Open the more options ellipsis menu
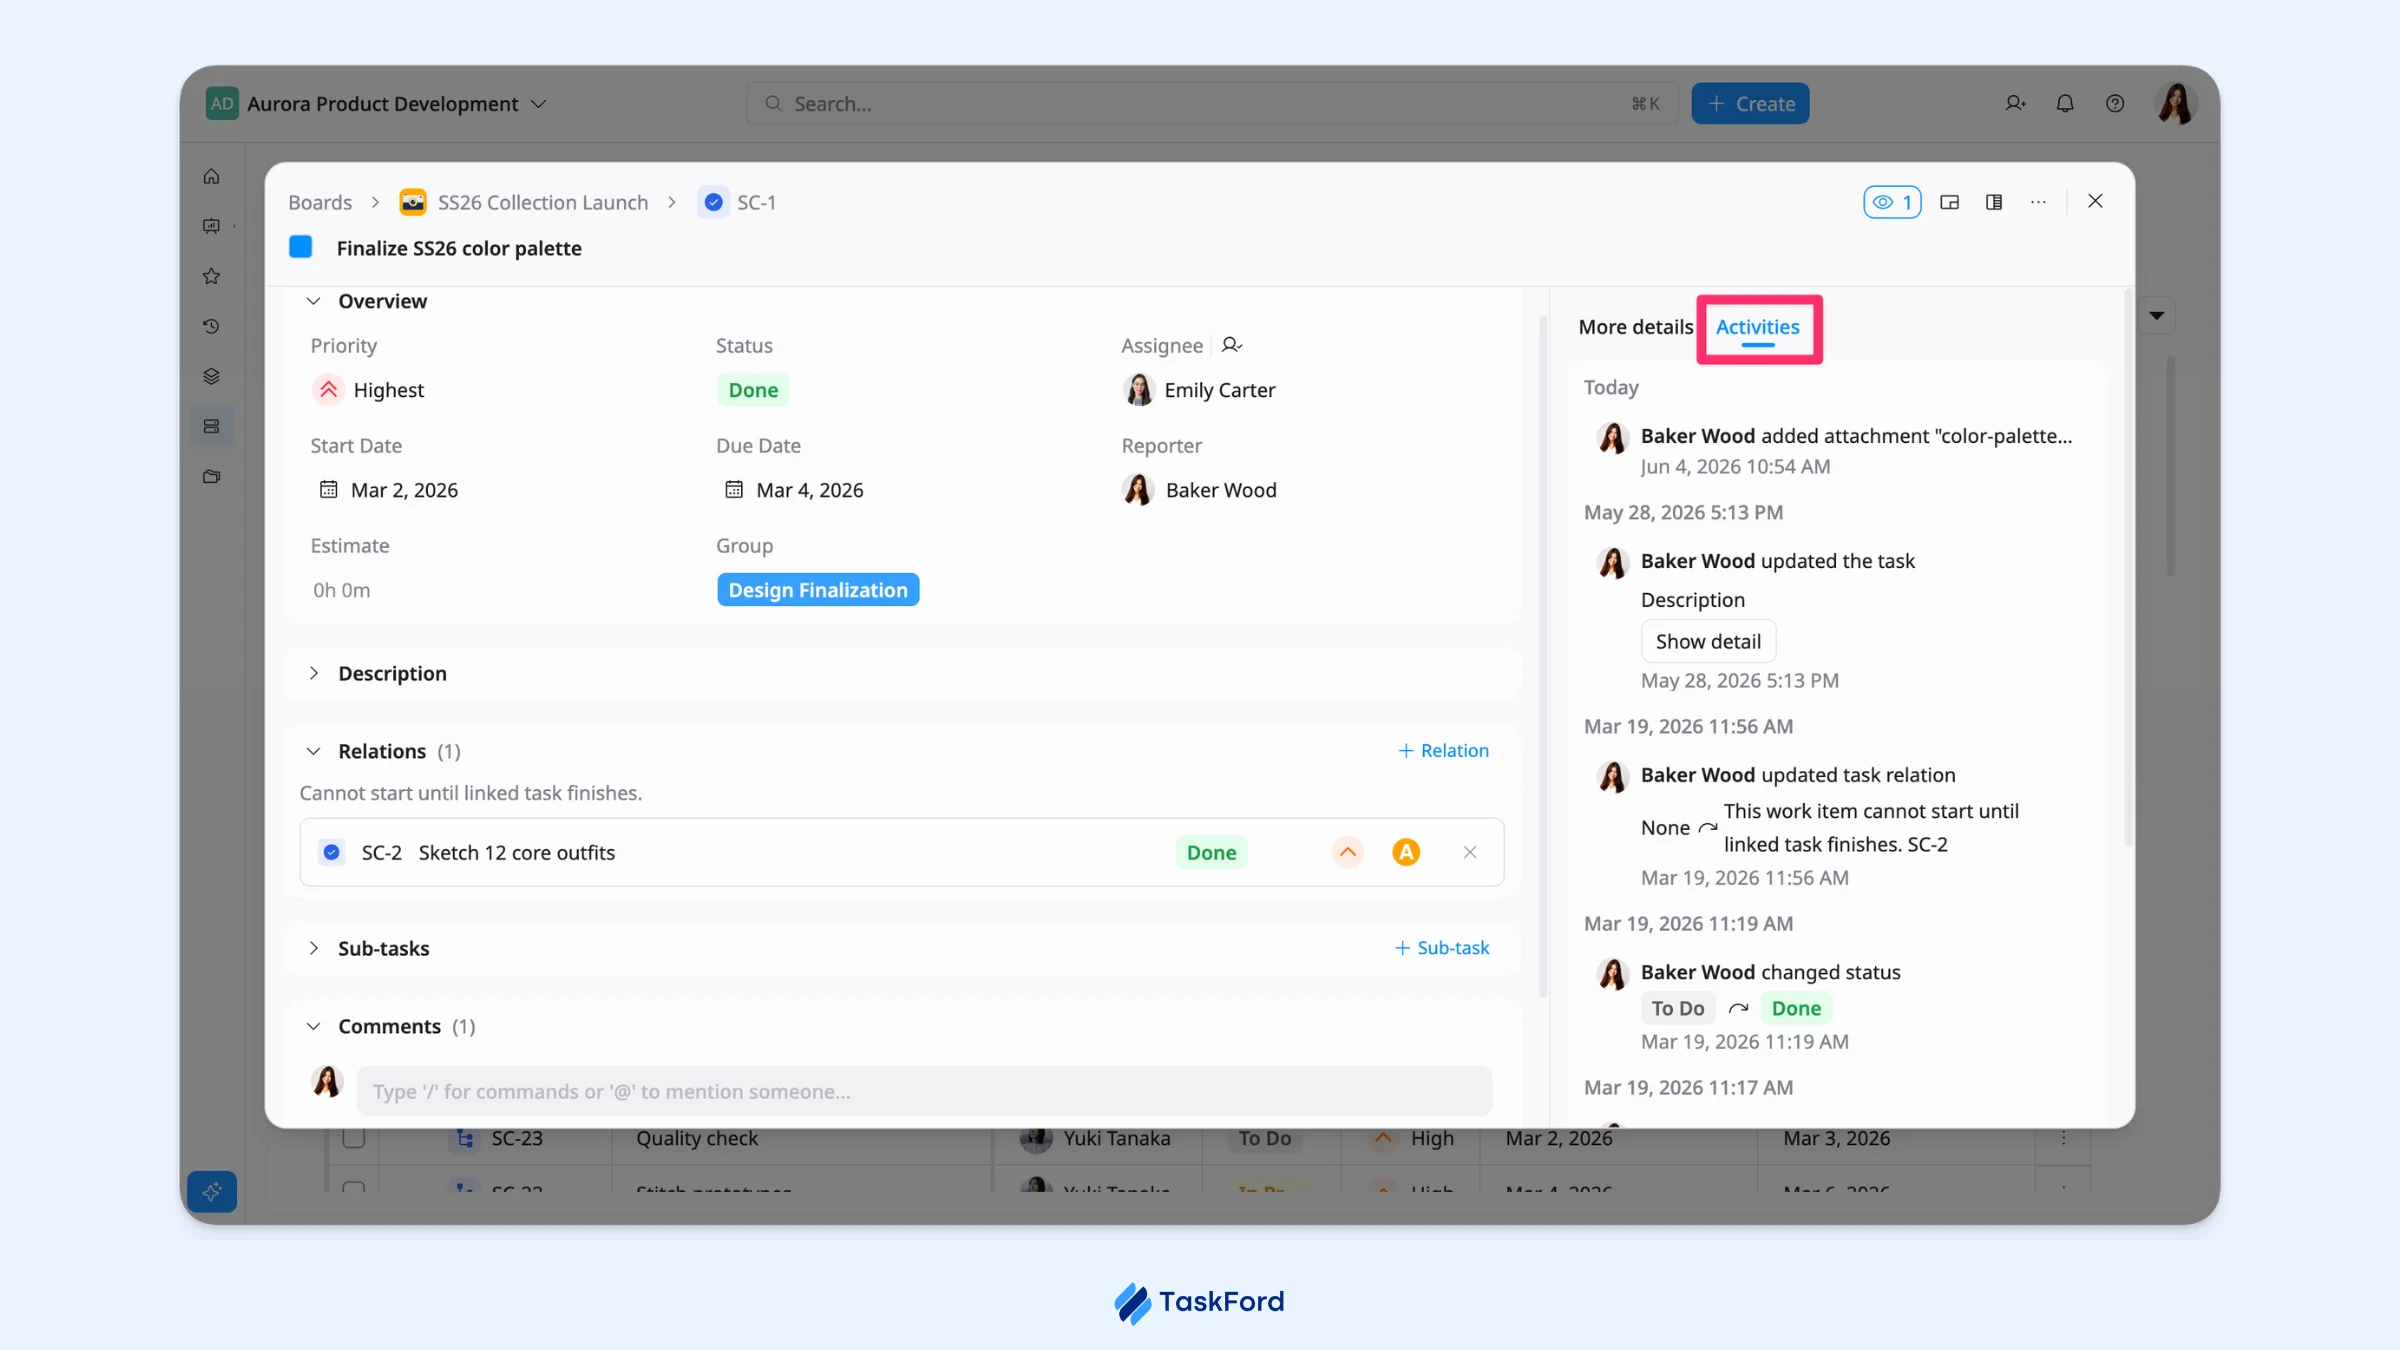Viewport: 2400px width, 1350px height. [2038, 202]
